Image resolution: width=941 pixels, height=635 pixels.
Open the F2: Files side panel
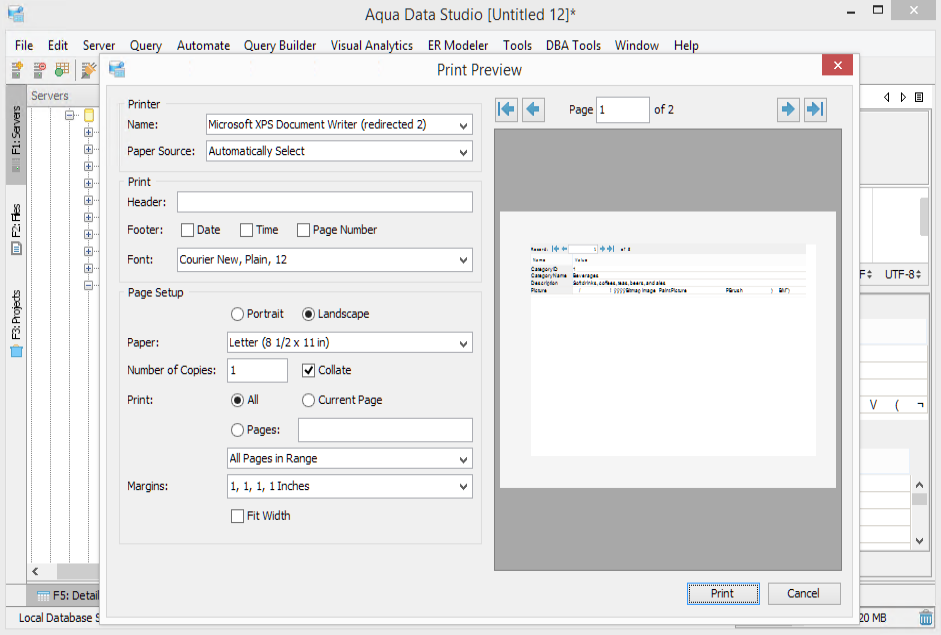(x=16, y=230)
